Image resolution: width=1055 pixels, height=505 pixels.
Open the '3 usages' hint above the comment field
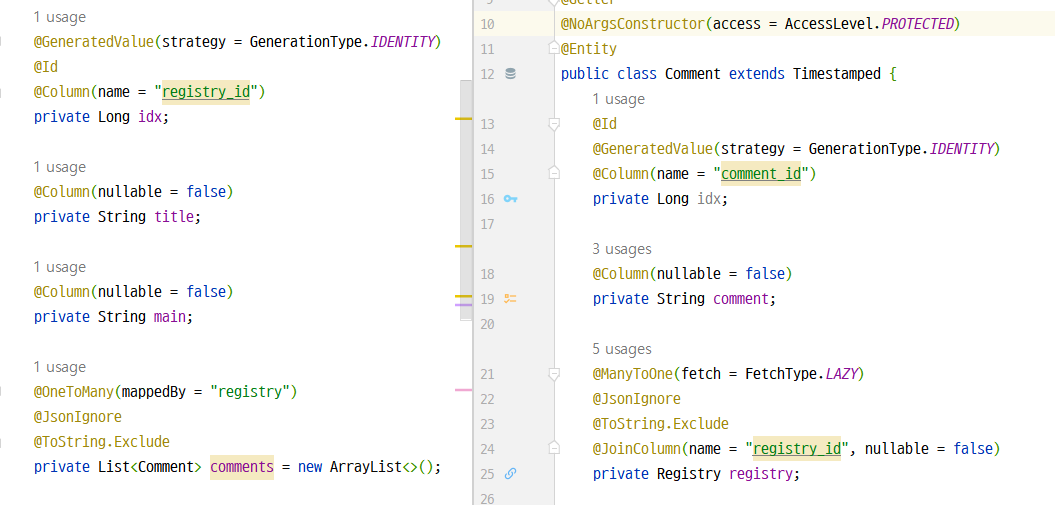(x=622, y=249)
